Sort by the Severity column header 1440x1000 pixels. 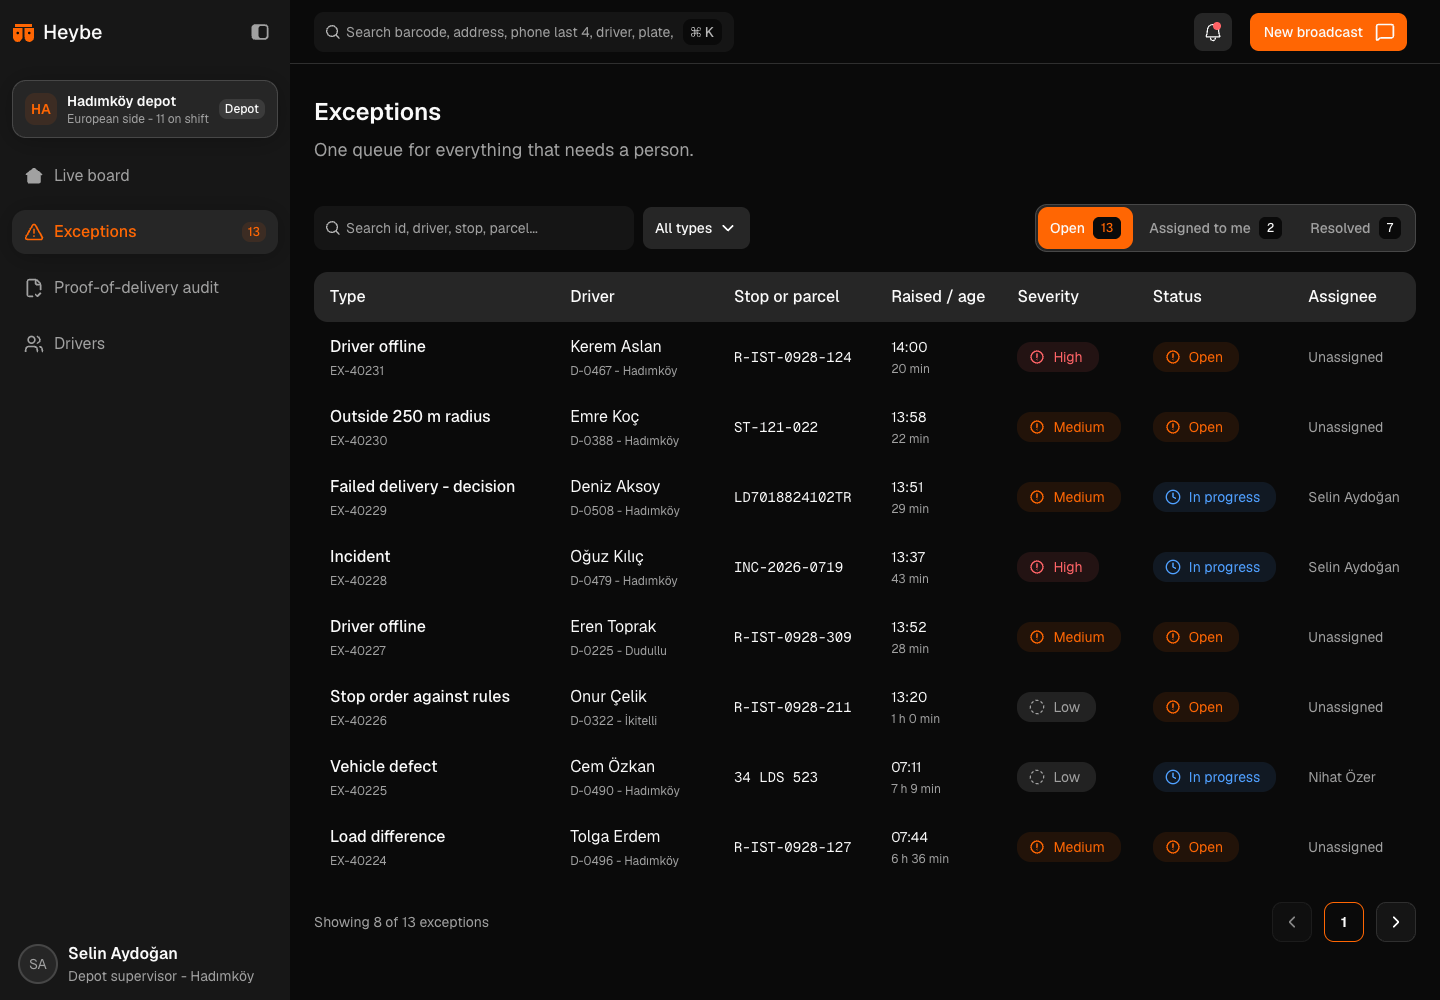tap(1048, 297)
